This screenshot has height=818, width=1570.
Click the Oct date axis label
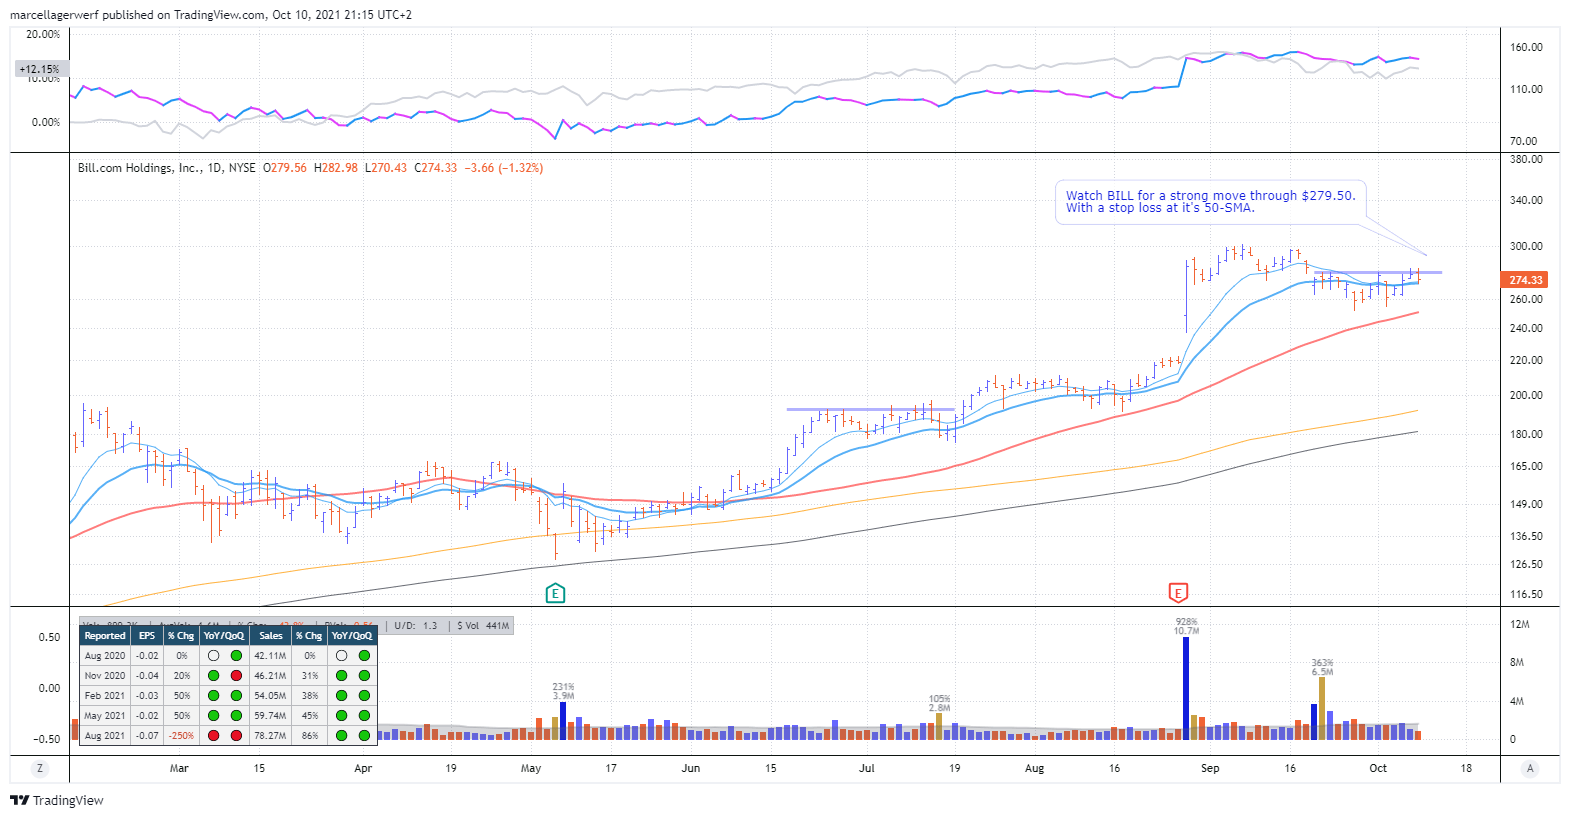tap(1378, 768)
